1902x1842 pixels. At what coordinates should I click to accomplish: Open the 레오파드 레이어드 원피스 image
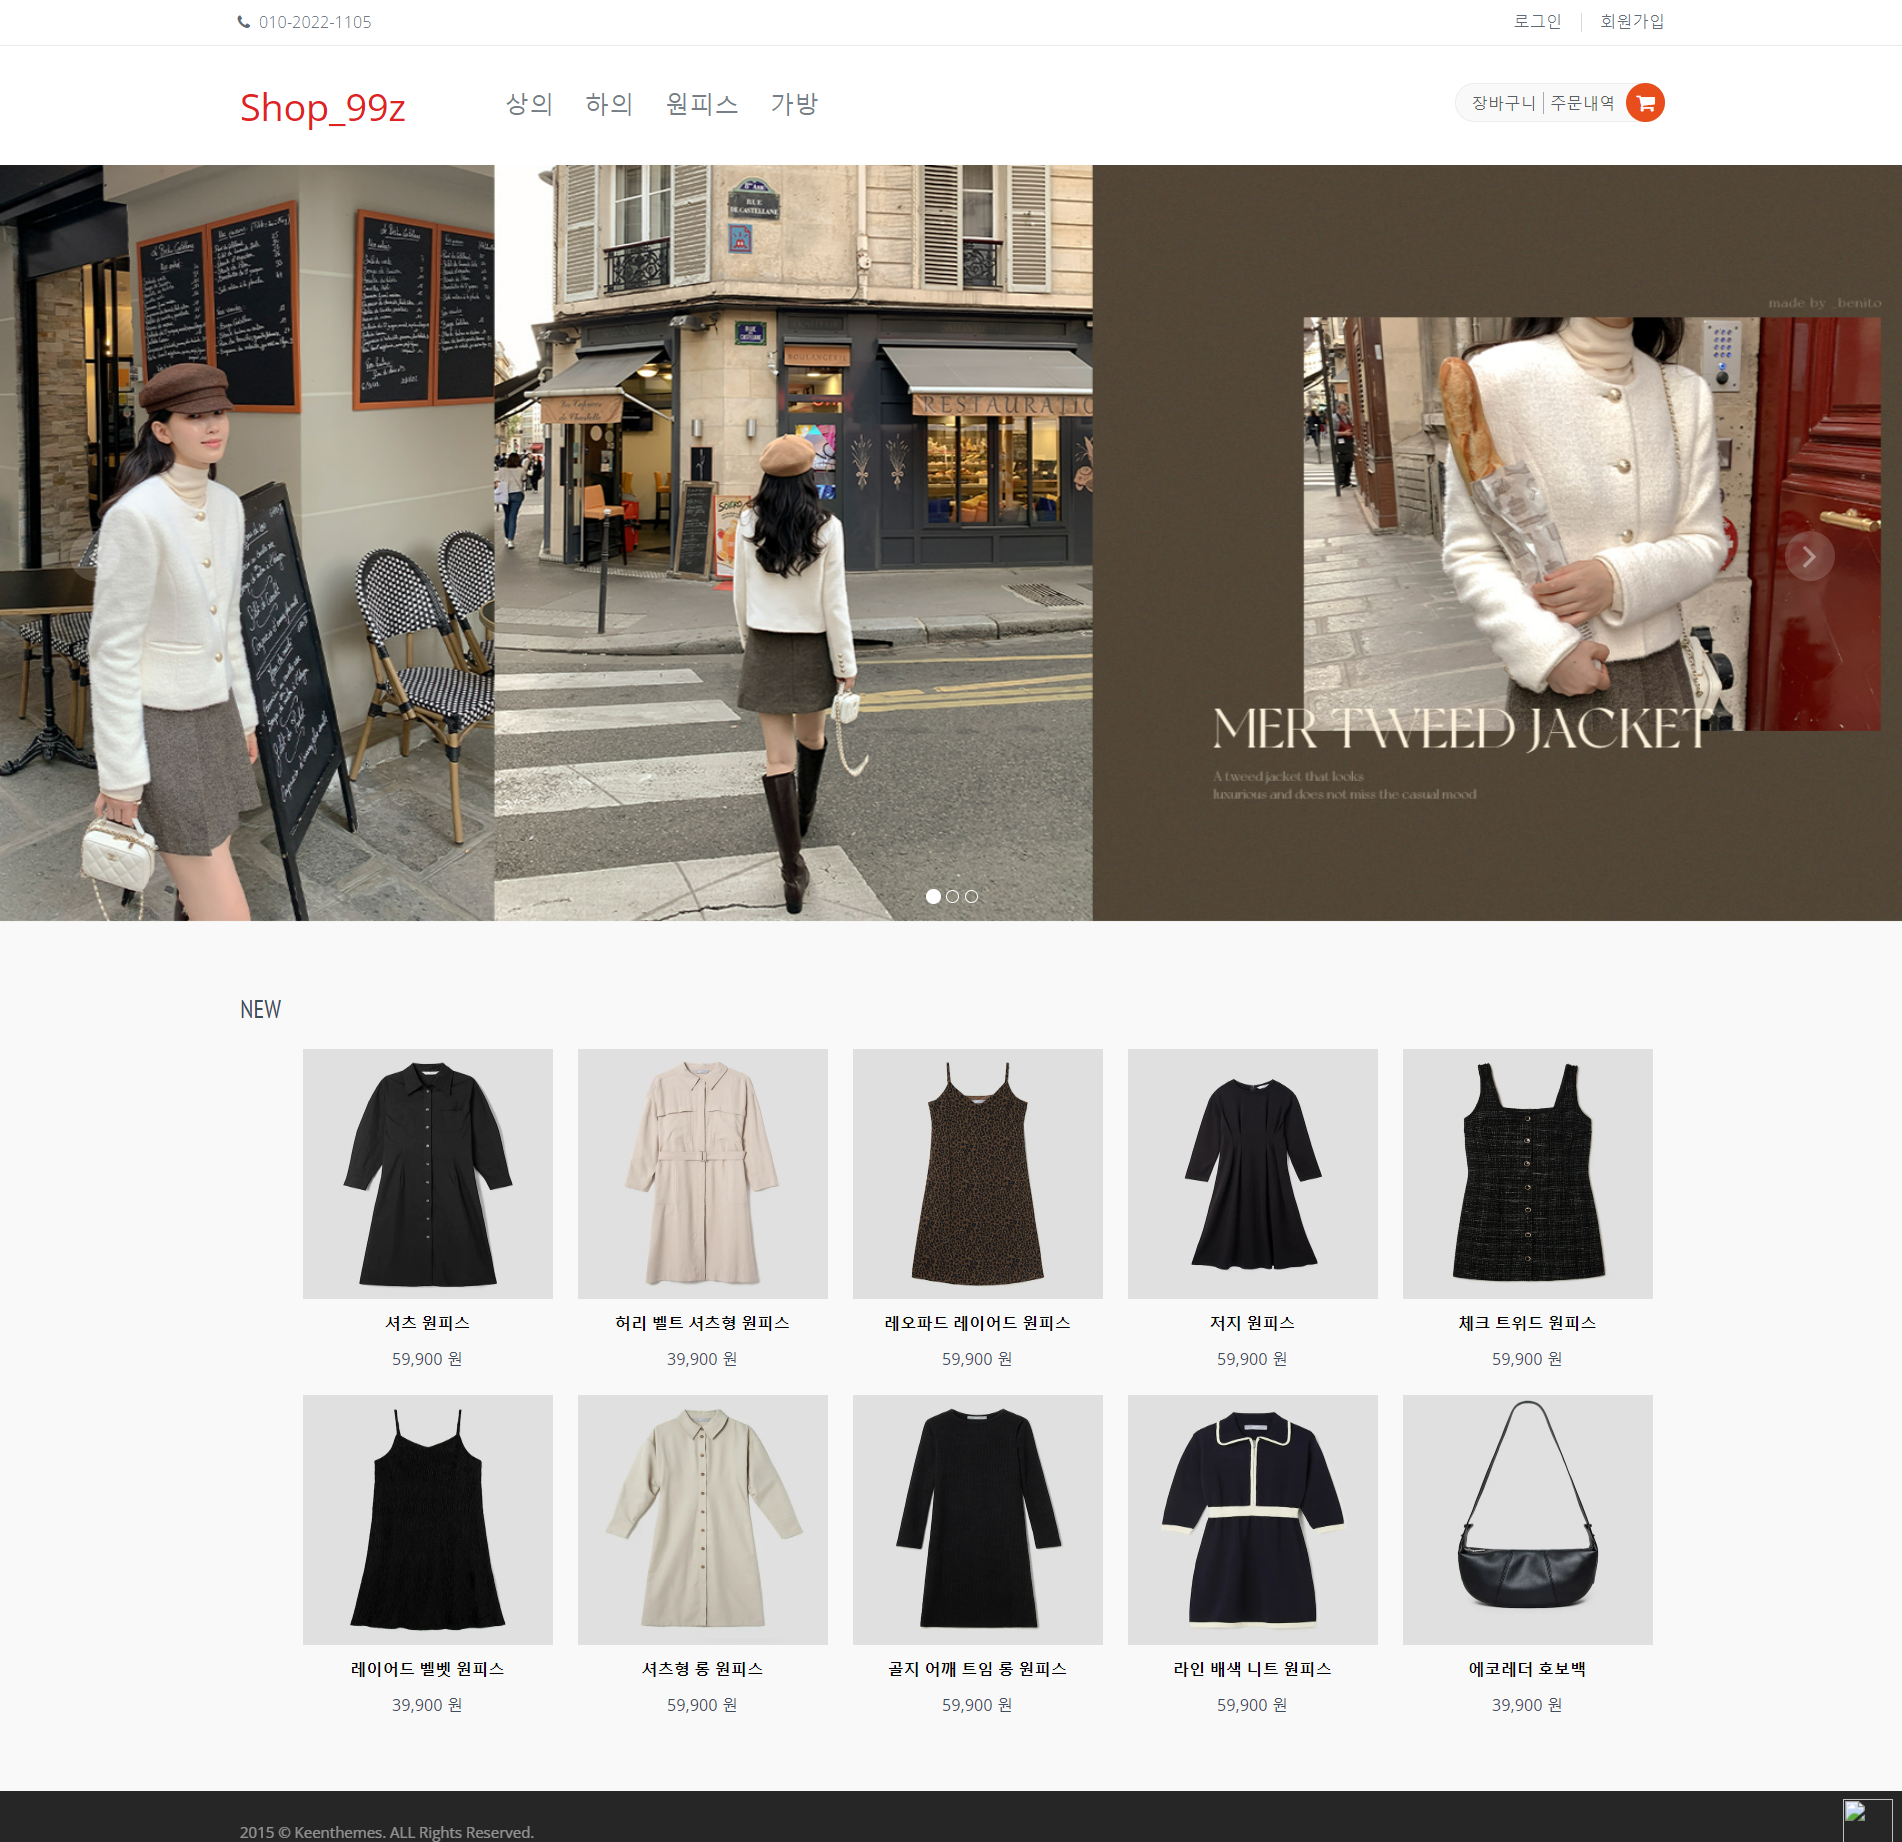tap(978, 1174)
